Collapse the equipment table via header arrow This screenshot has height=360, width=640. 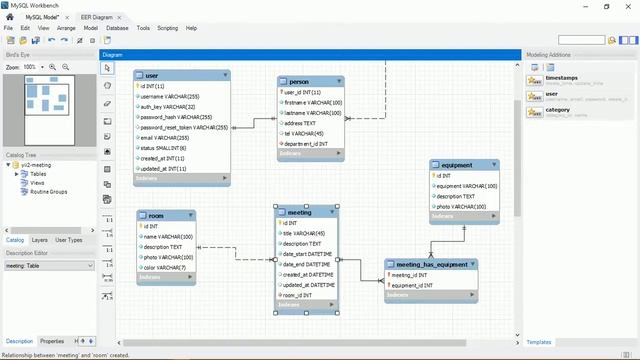click(x=494, y=164)
